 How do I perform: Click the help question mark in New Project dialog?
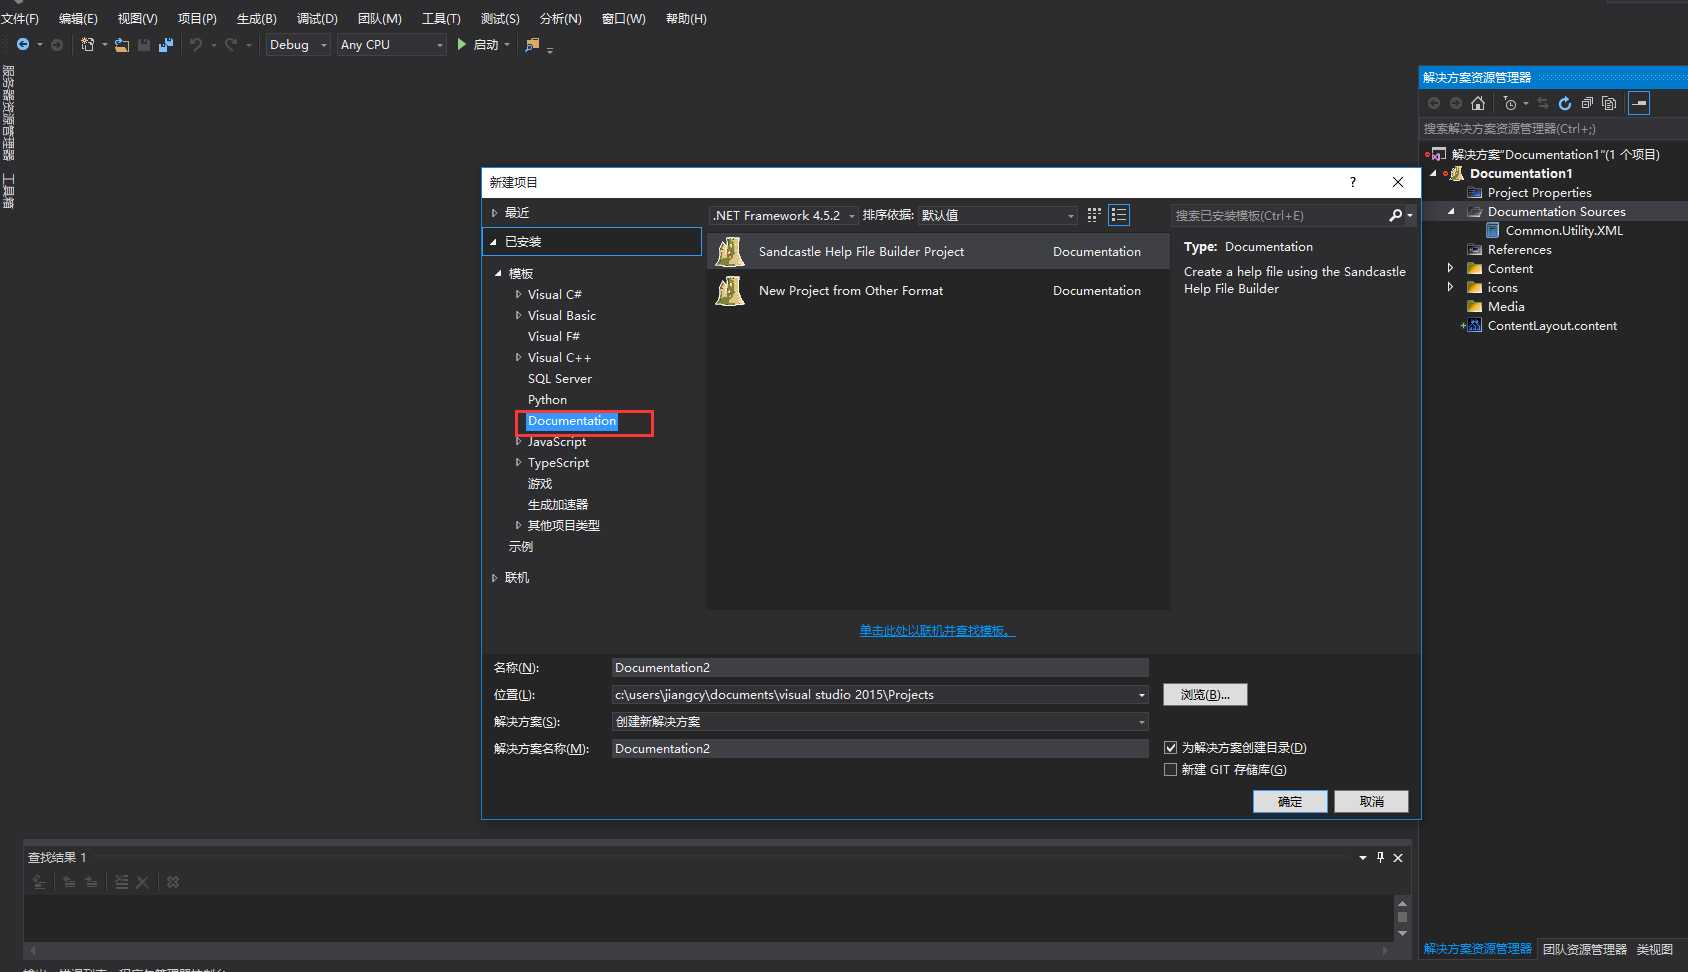1353,182
